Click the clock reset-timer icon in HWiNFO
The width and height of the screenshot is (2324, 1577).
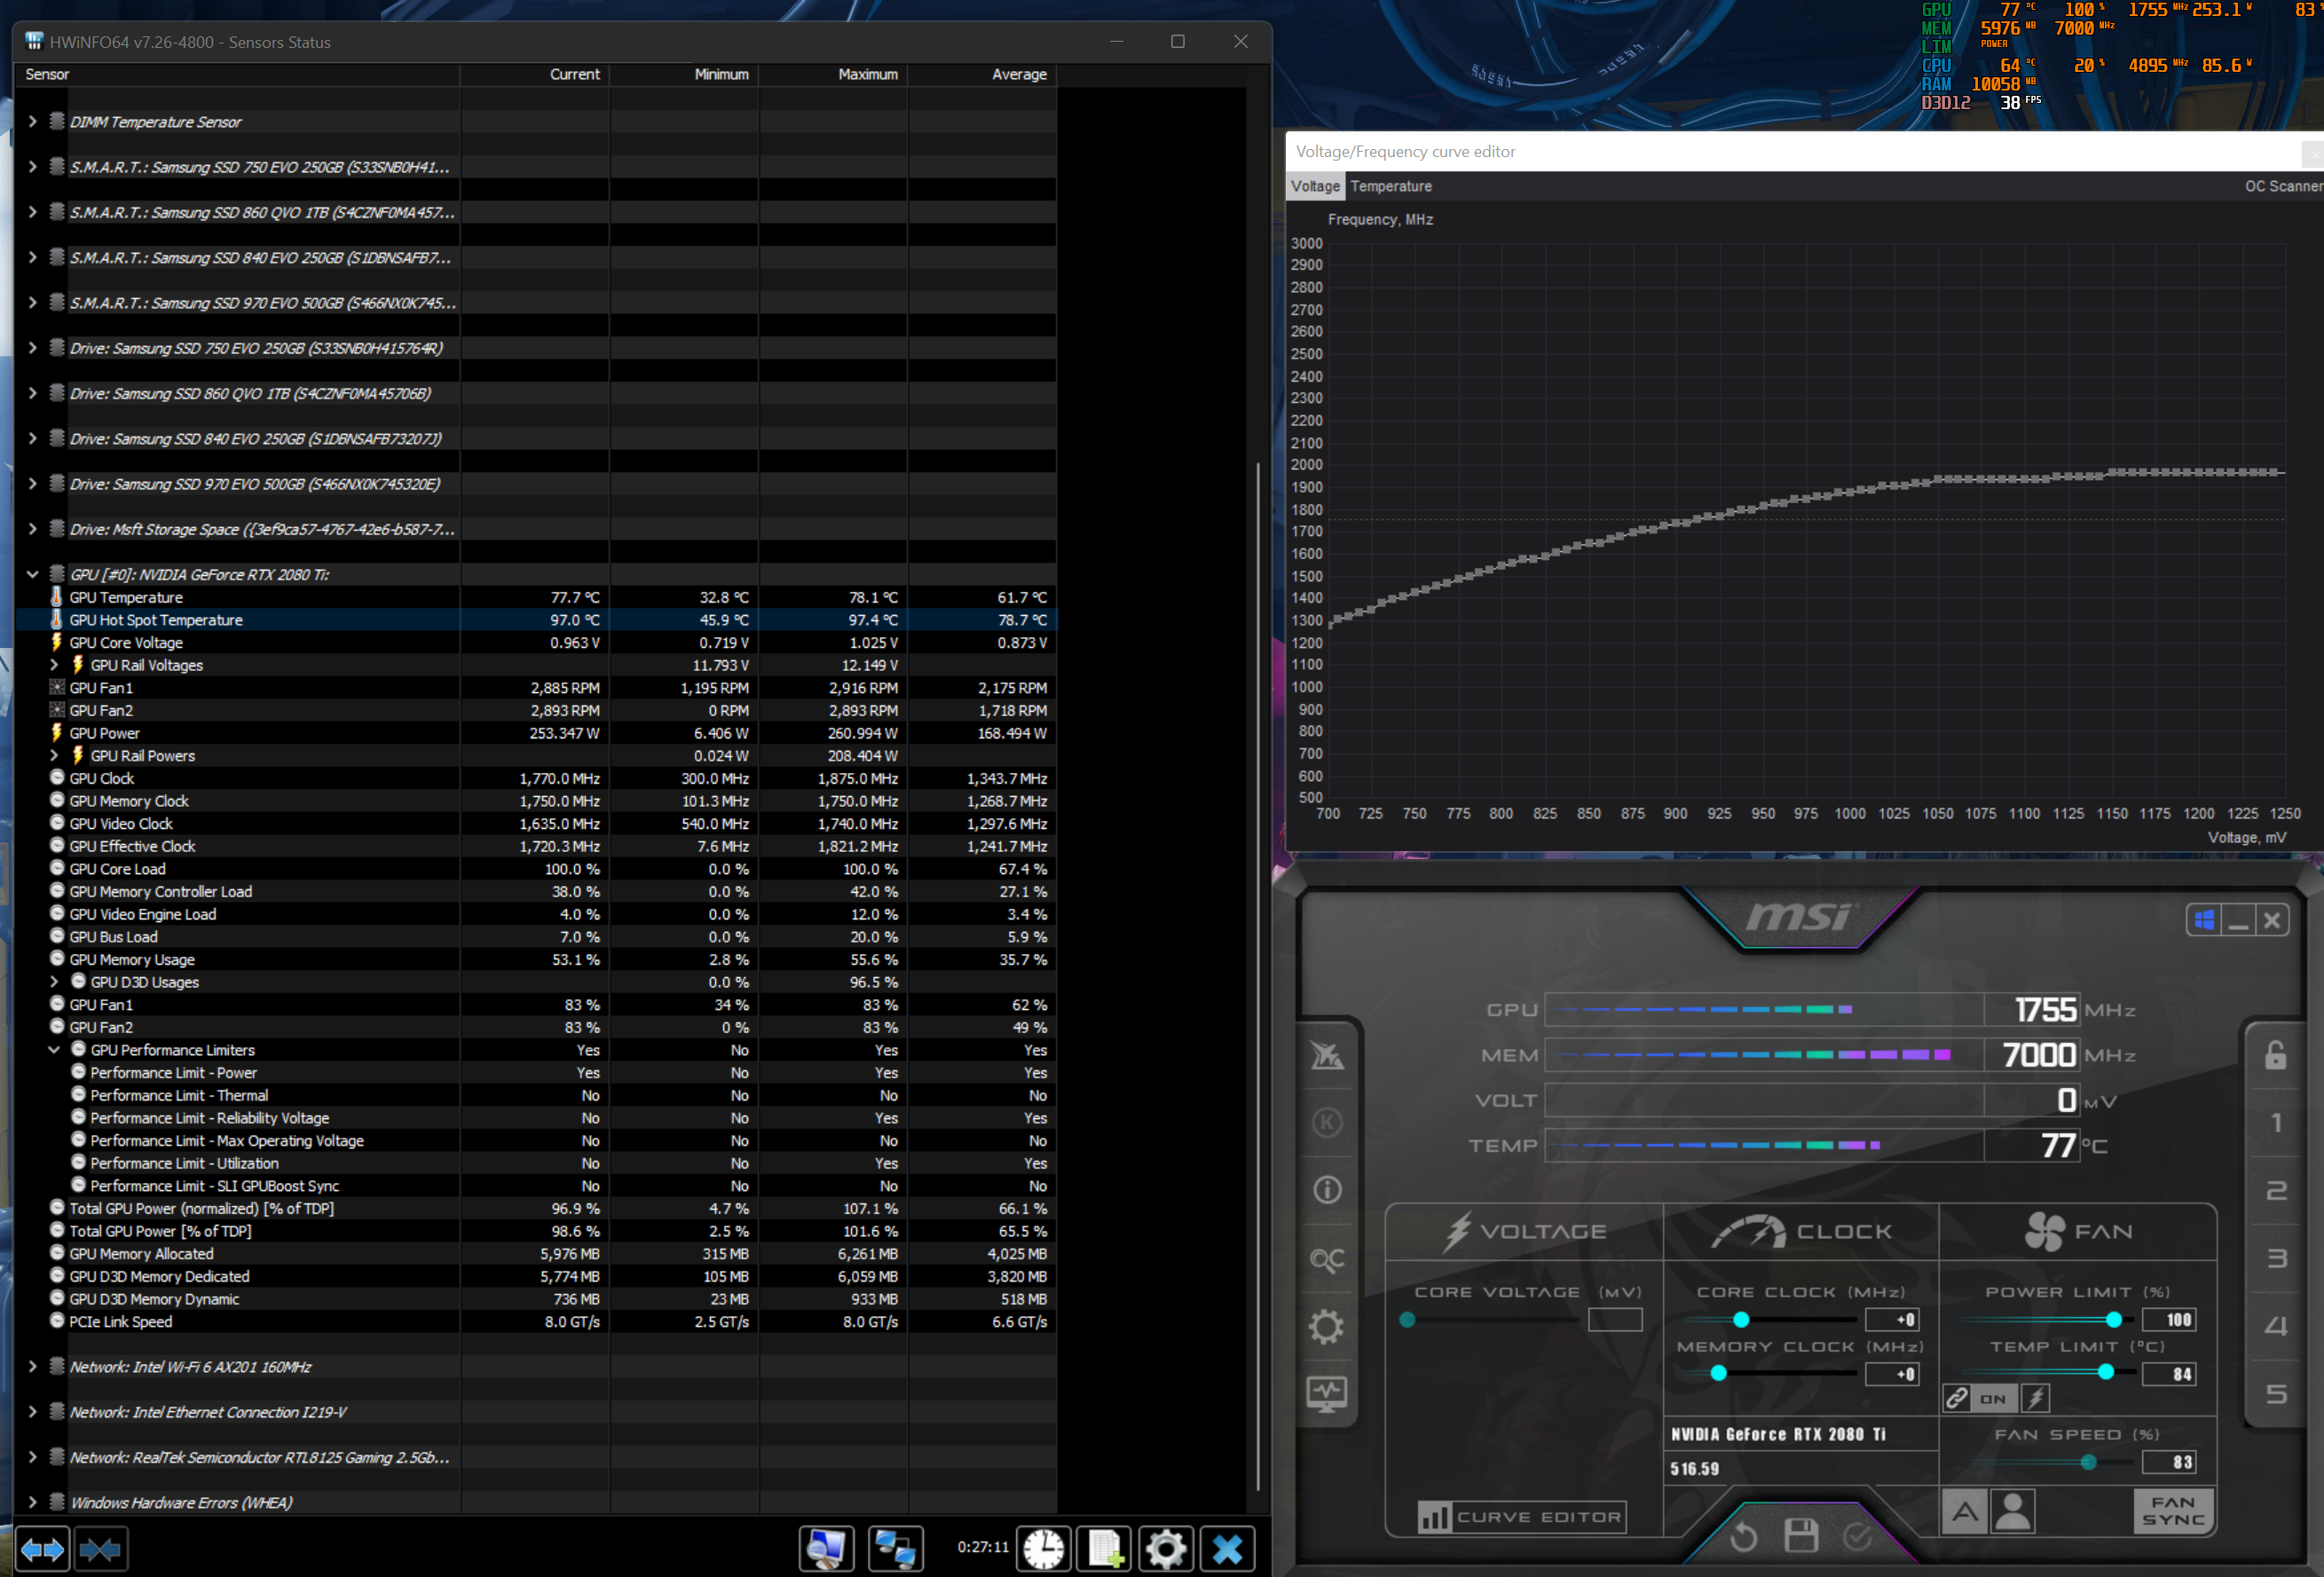[x=1043, y=1549]
